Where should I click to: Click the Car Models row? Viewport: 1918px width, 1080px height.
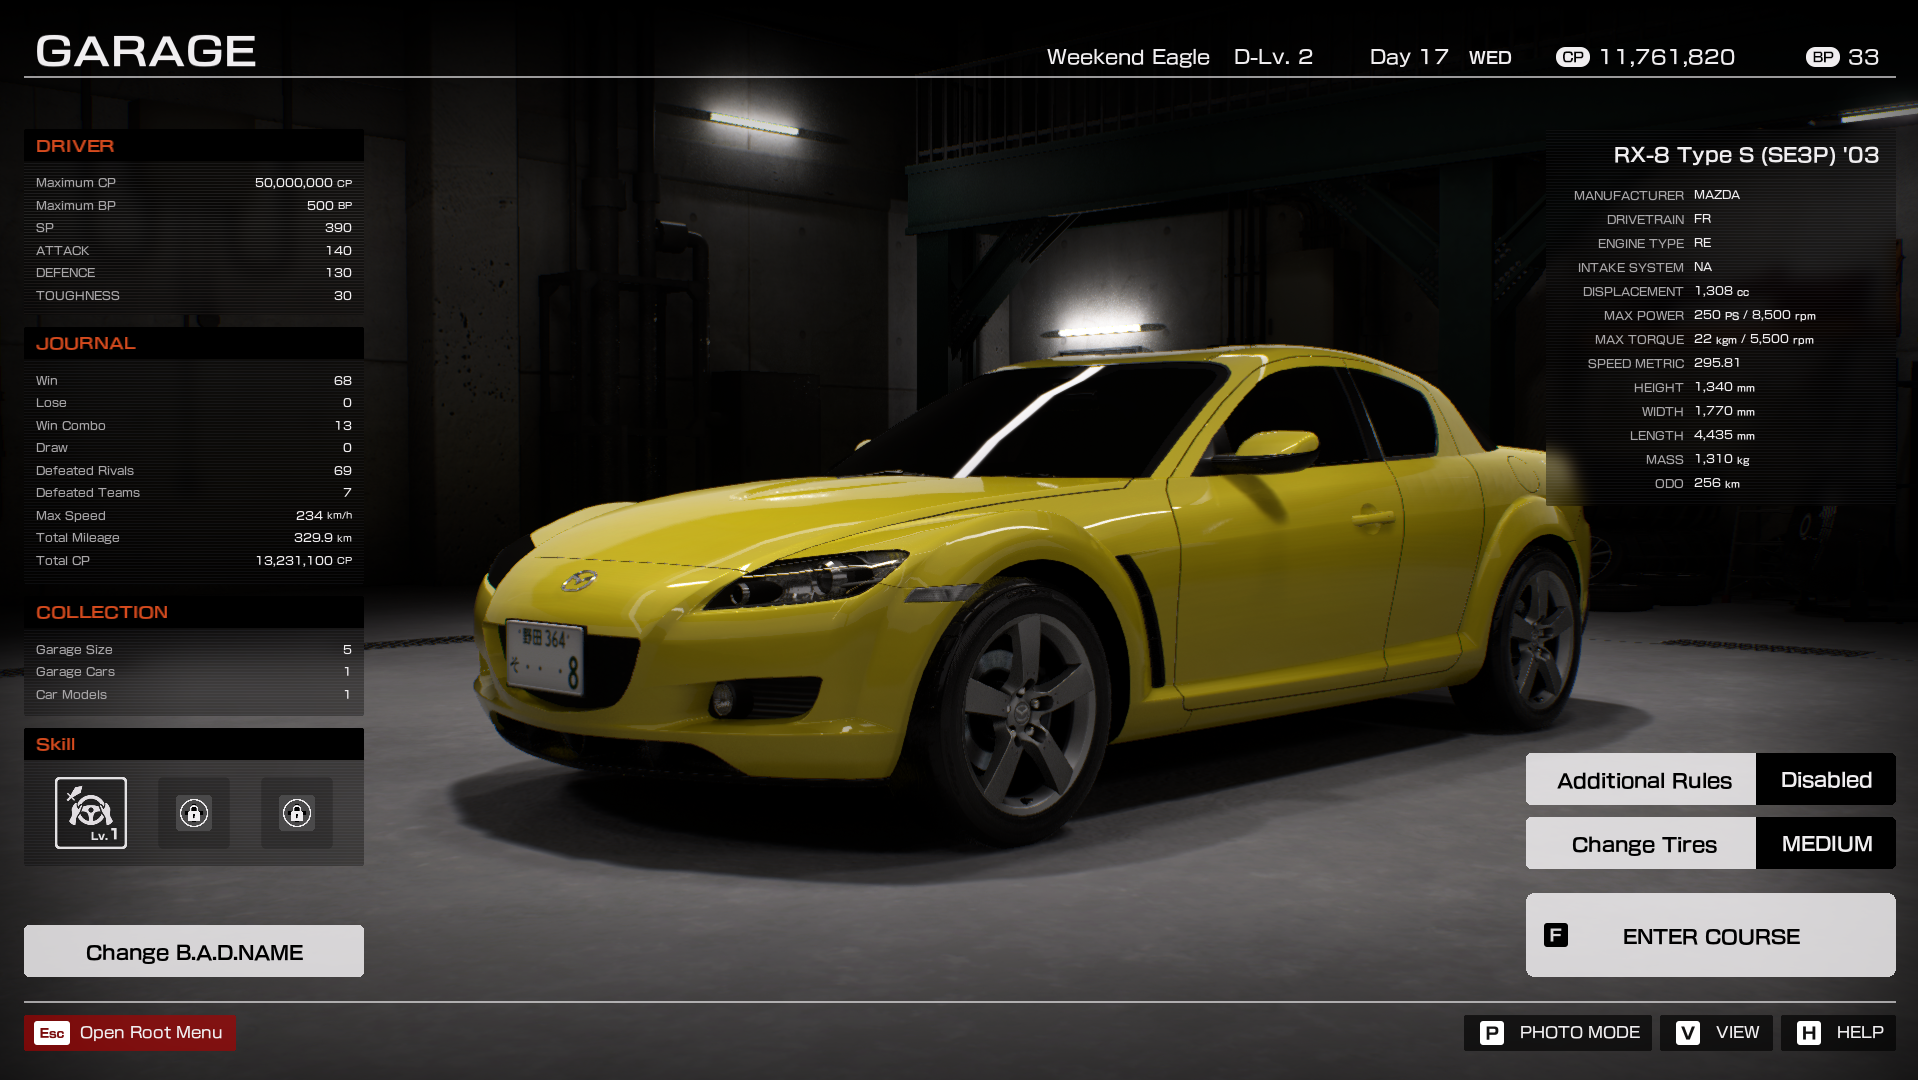[x=194, y=694]
